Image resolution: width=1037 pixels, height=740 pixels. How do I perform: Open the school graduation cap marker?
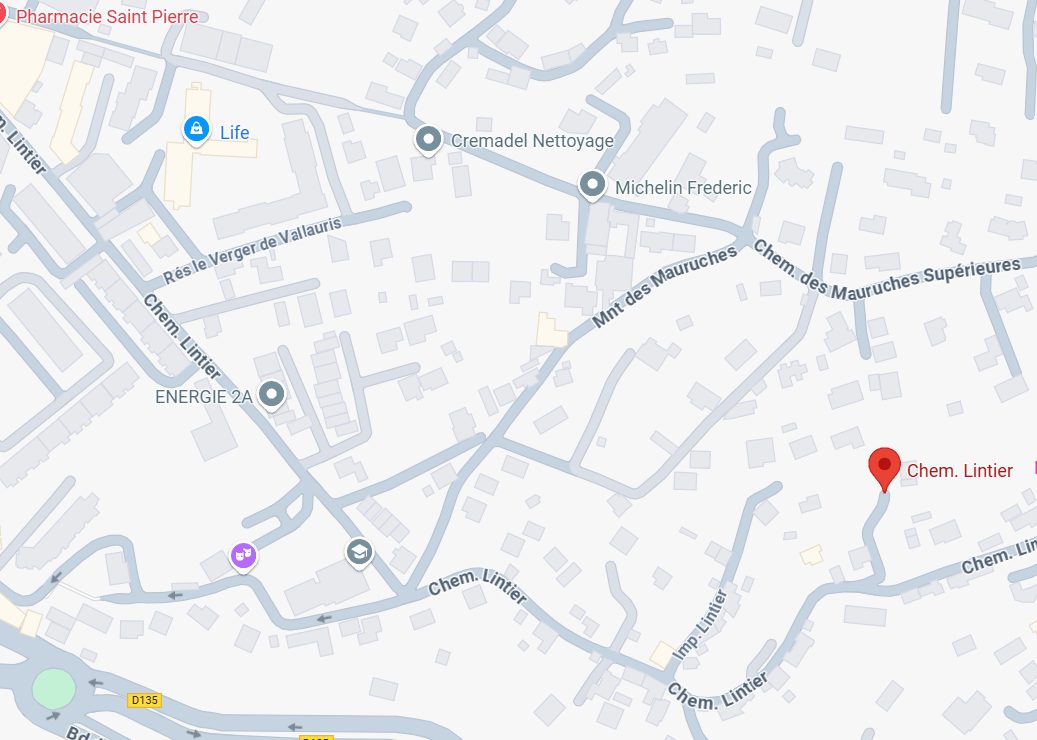point(359,553)
